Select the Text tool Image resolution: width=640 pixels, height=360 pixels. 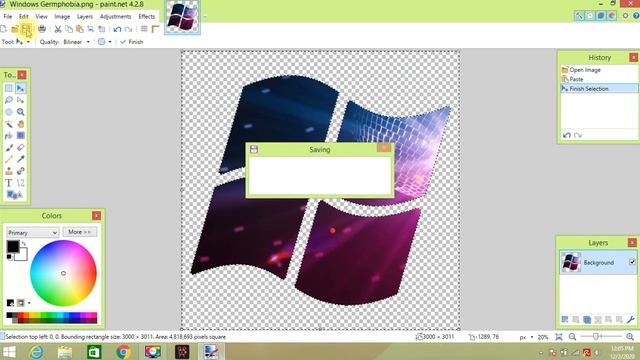(9, 183)
